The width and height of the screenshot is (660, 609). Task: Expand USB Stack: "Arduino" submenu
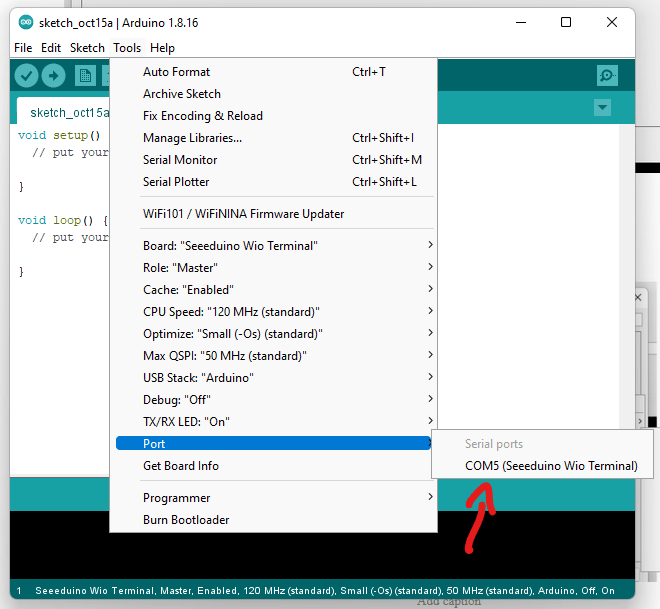[273, 378]
